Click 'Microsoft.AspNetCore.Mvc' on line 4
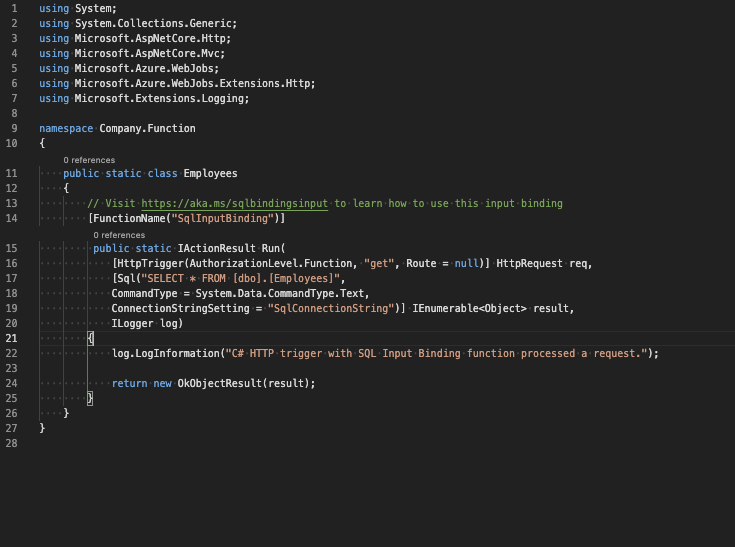This screenshot has height=547, width=735. pos(147,53)
